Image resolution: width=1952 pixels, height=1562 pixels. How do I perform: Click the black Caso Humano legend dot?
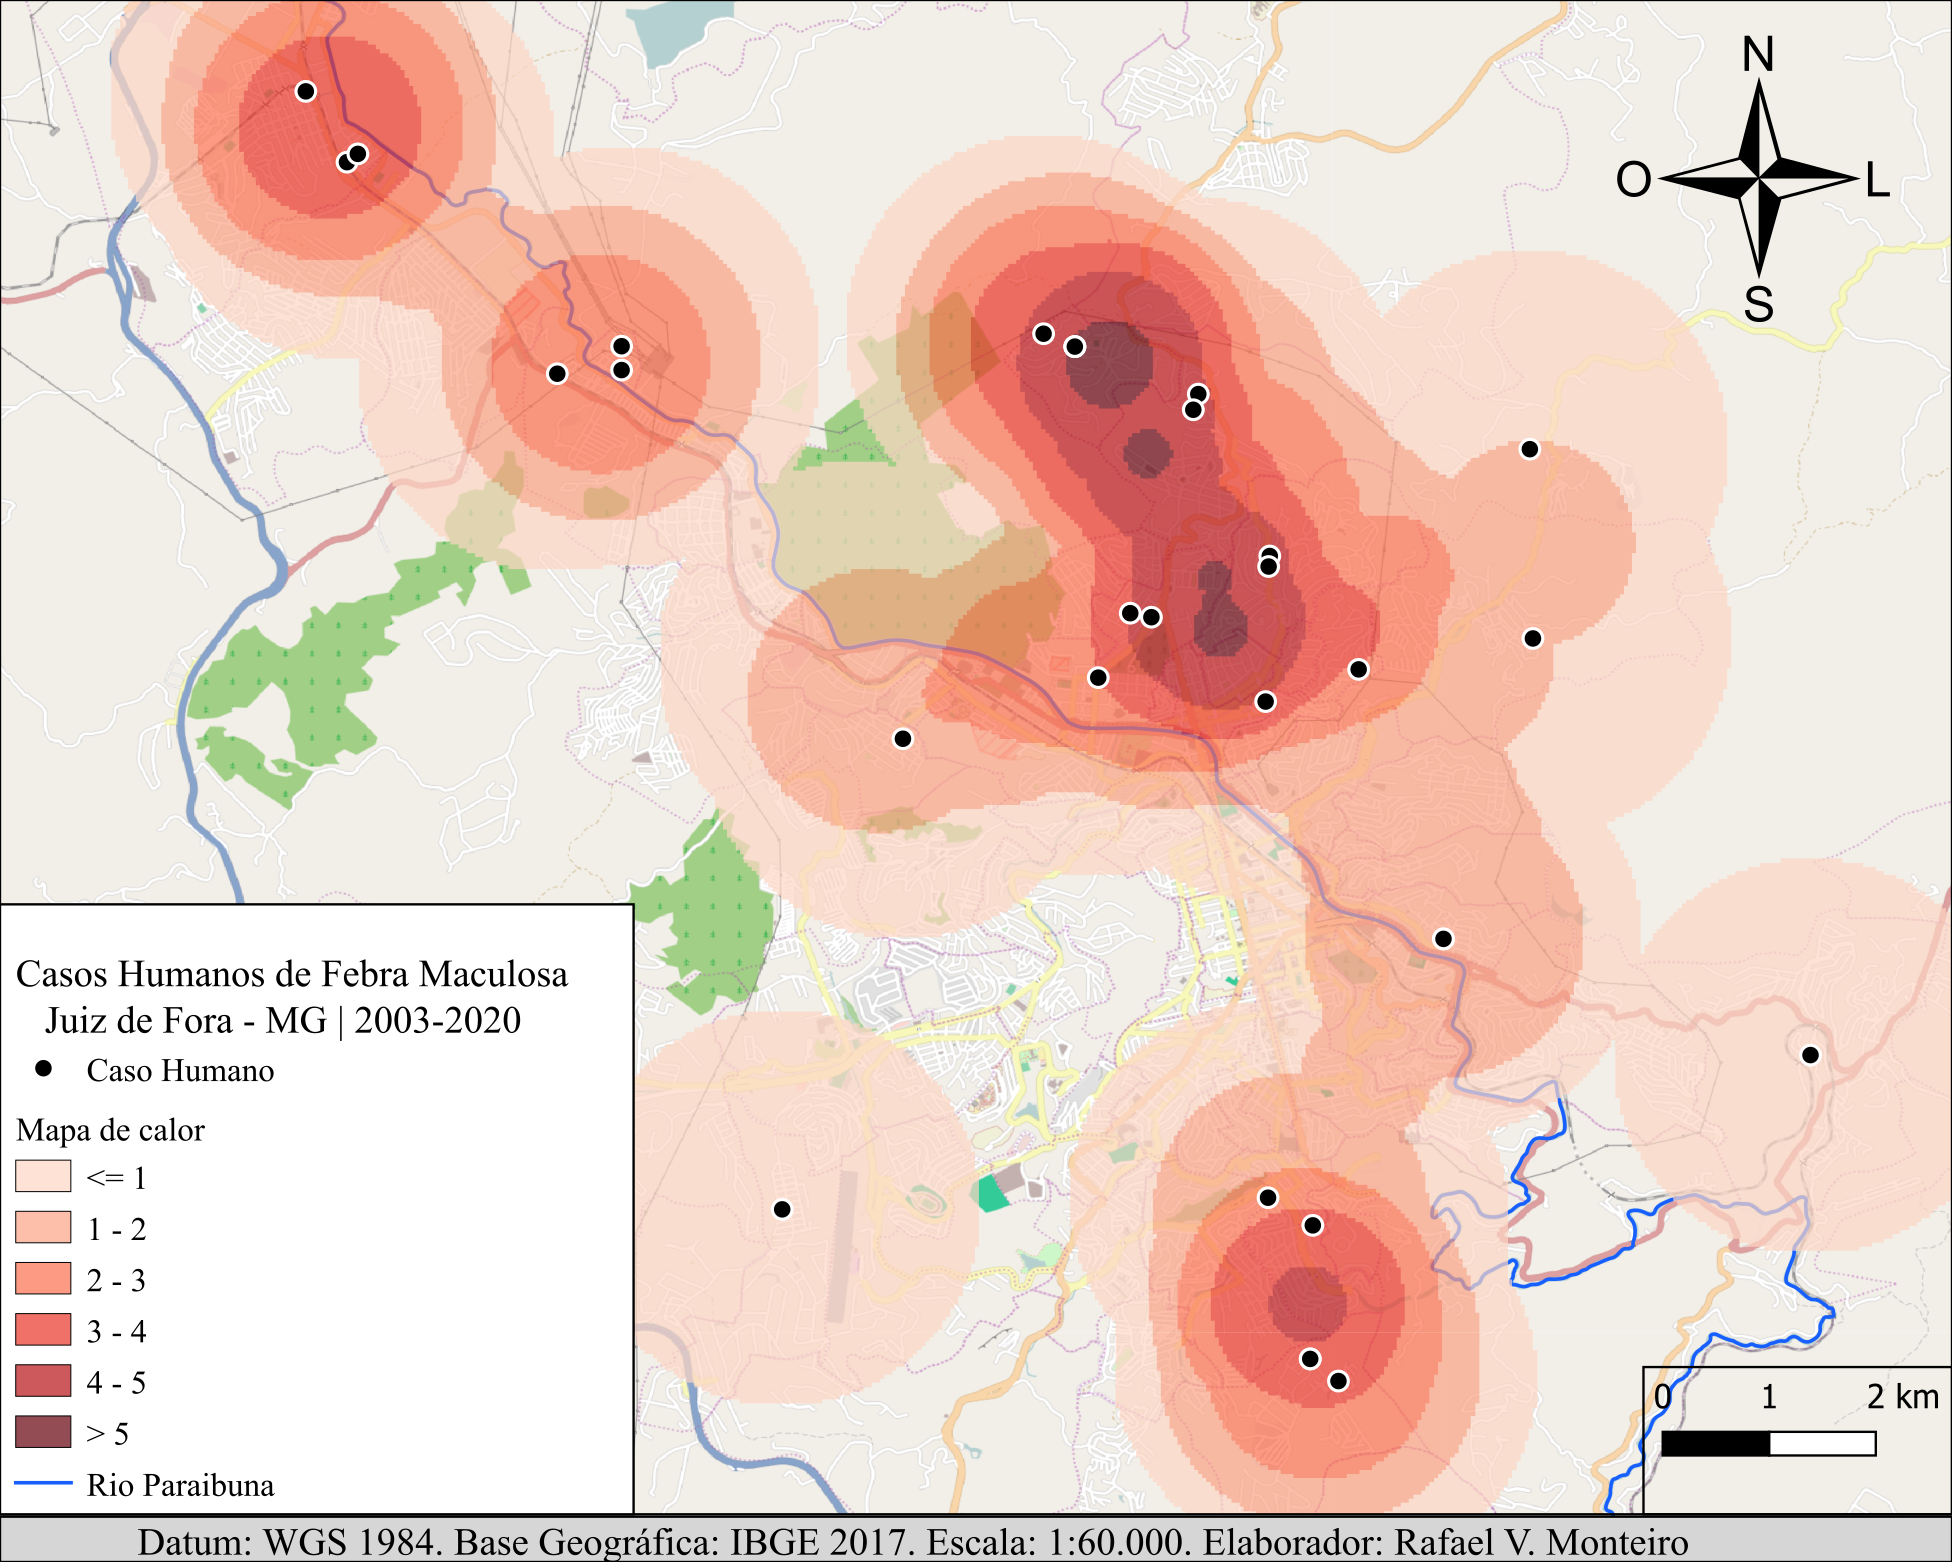44,1069
